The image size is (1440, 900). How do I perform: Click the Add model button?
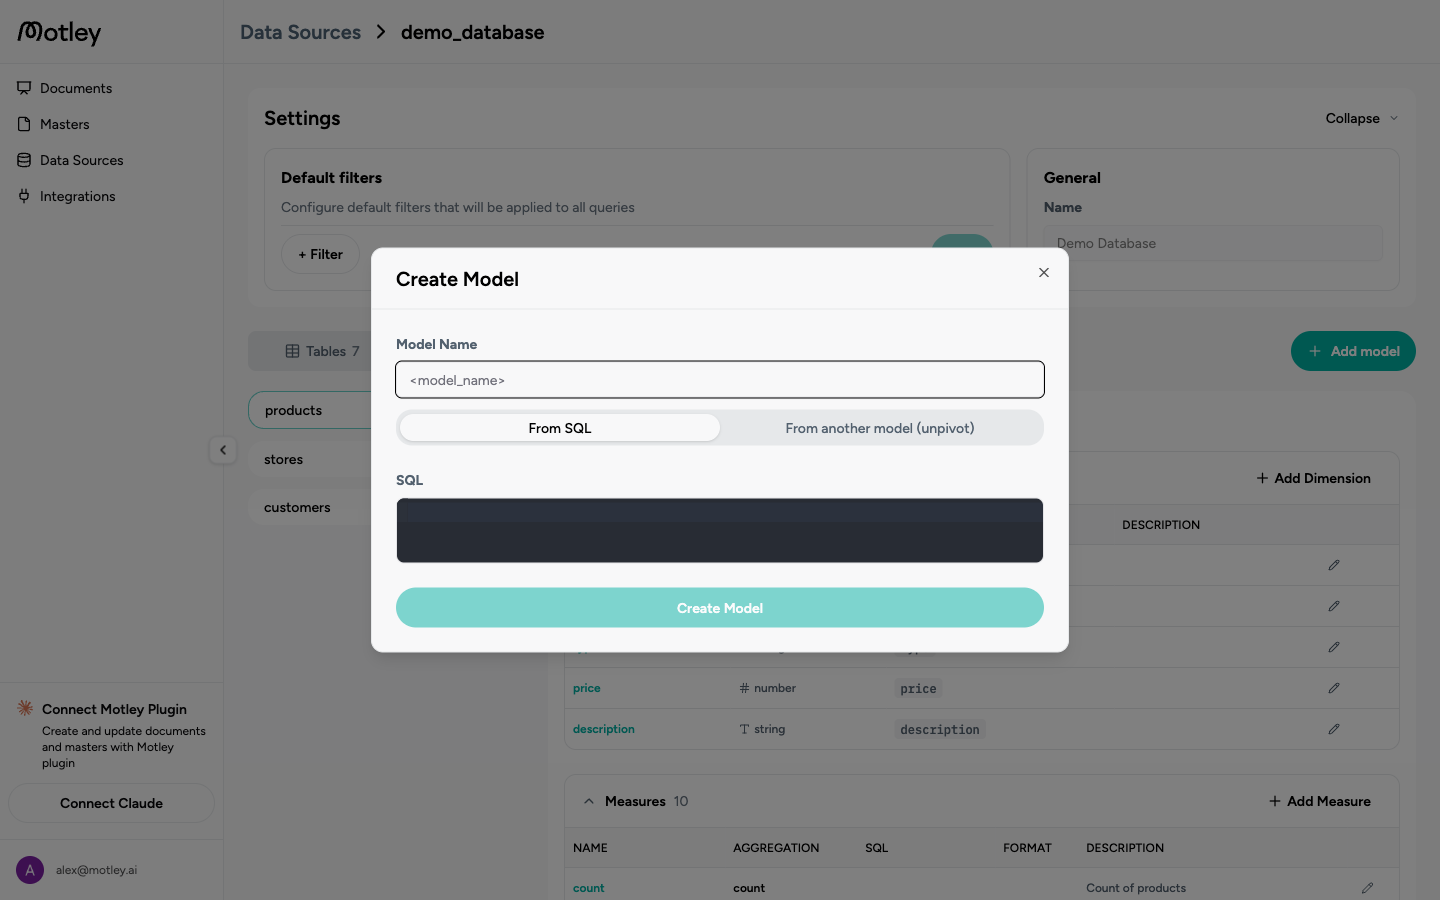(x=1353, y=351)
